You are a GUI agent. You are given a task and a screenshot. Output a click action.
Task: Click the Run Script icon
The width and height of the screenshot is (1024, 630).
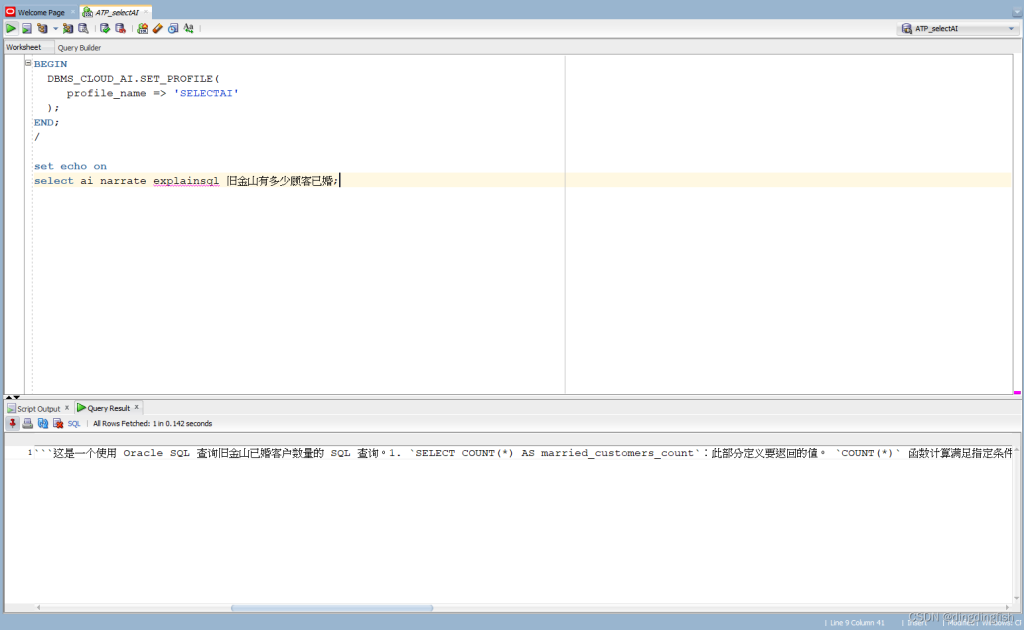(x=27, y=28)
